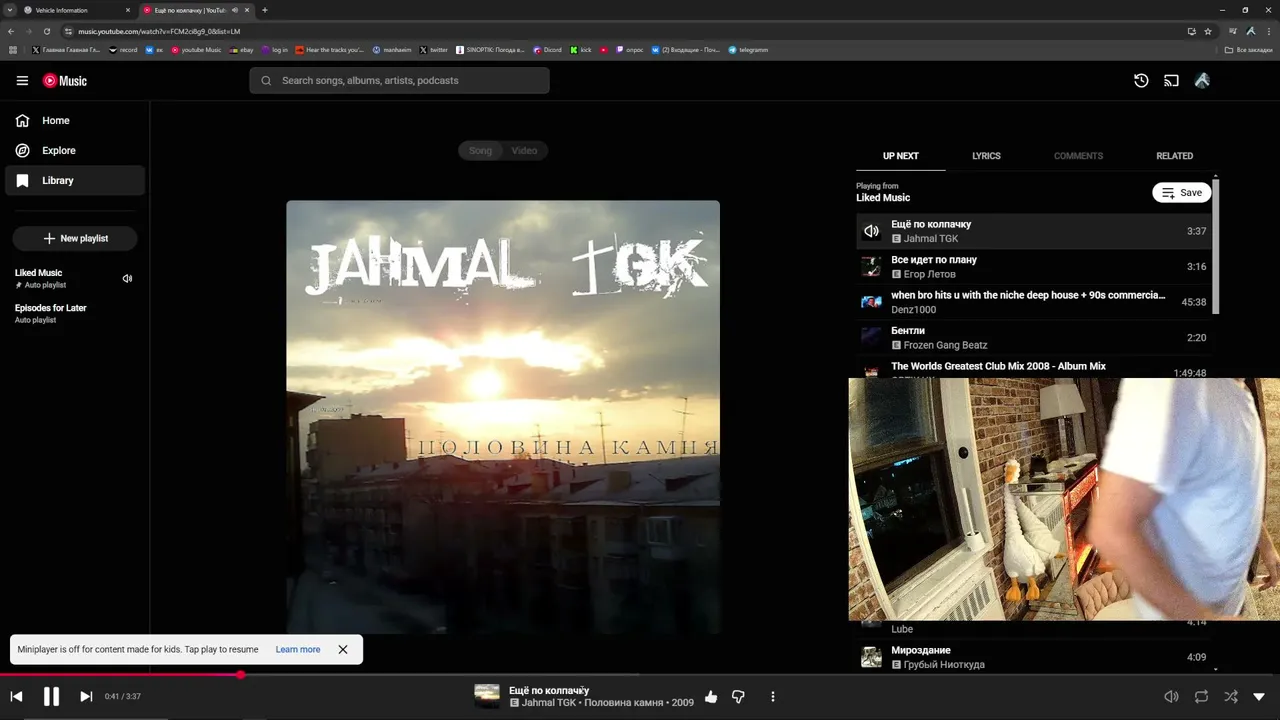This screenshot has width=1280, height=720.
Task: Switch to Video mode
Action: click(525, 151)
